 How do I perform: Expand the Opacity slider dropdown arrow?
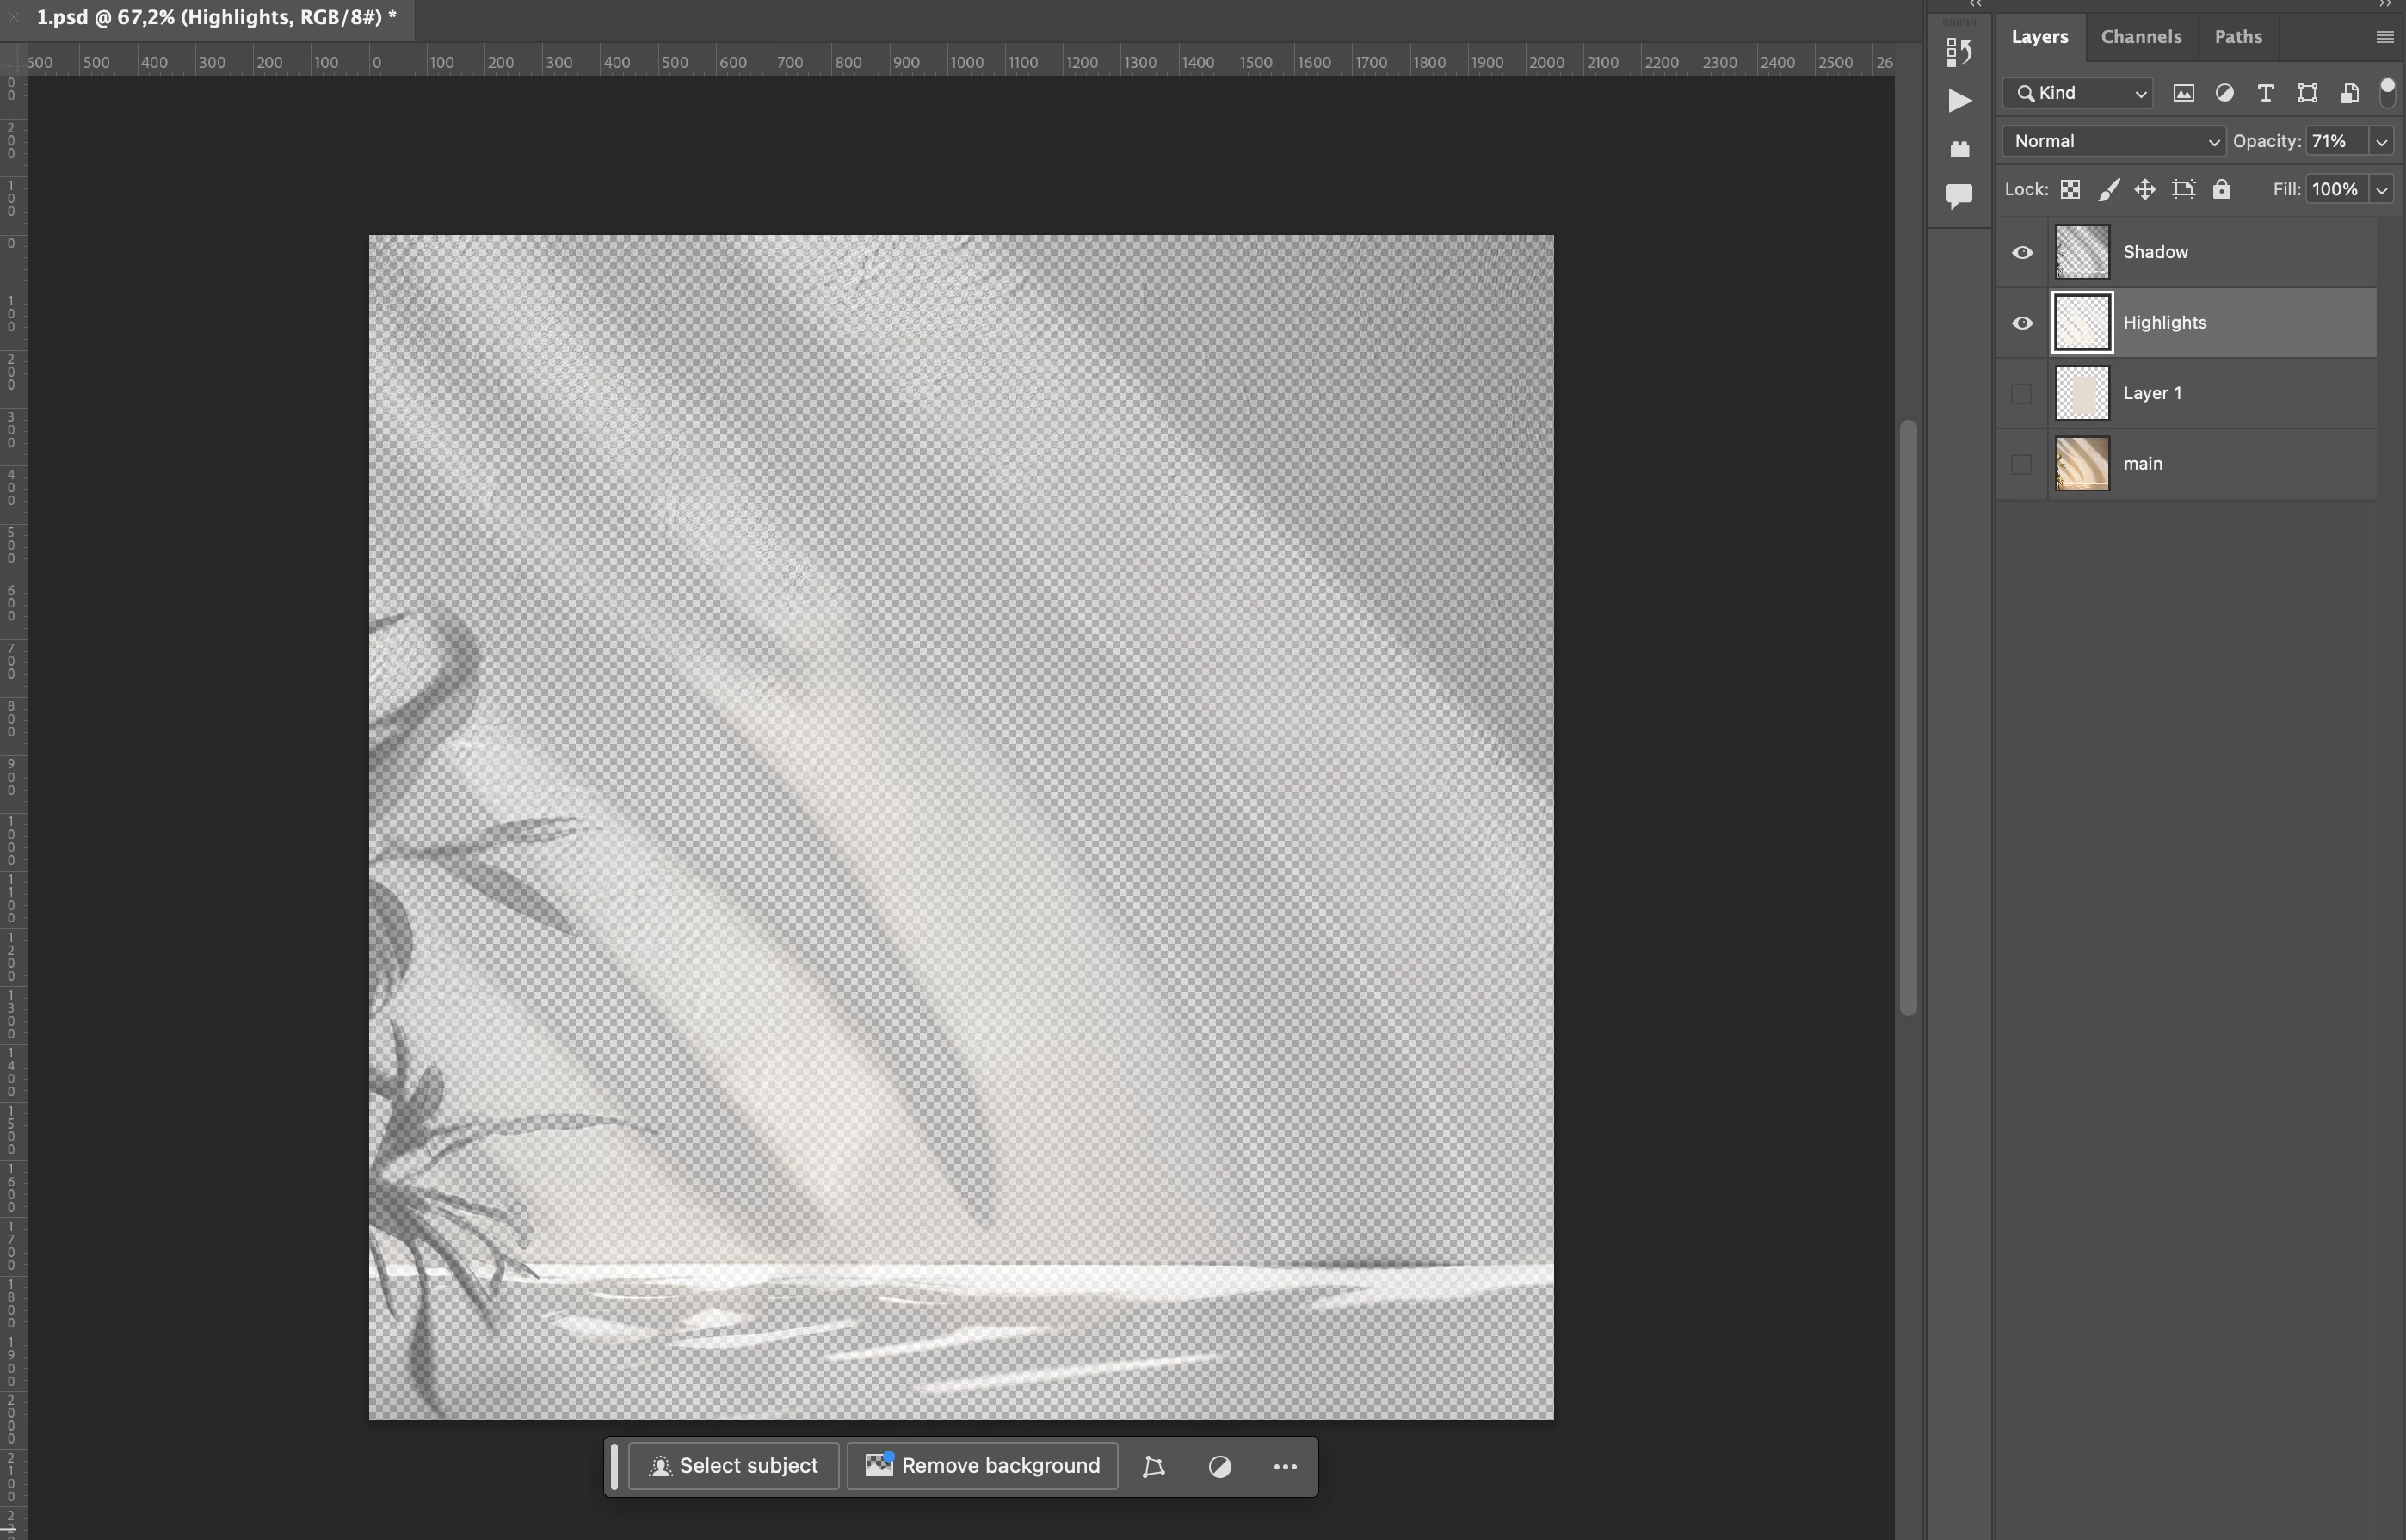tap(2381, 142)
